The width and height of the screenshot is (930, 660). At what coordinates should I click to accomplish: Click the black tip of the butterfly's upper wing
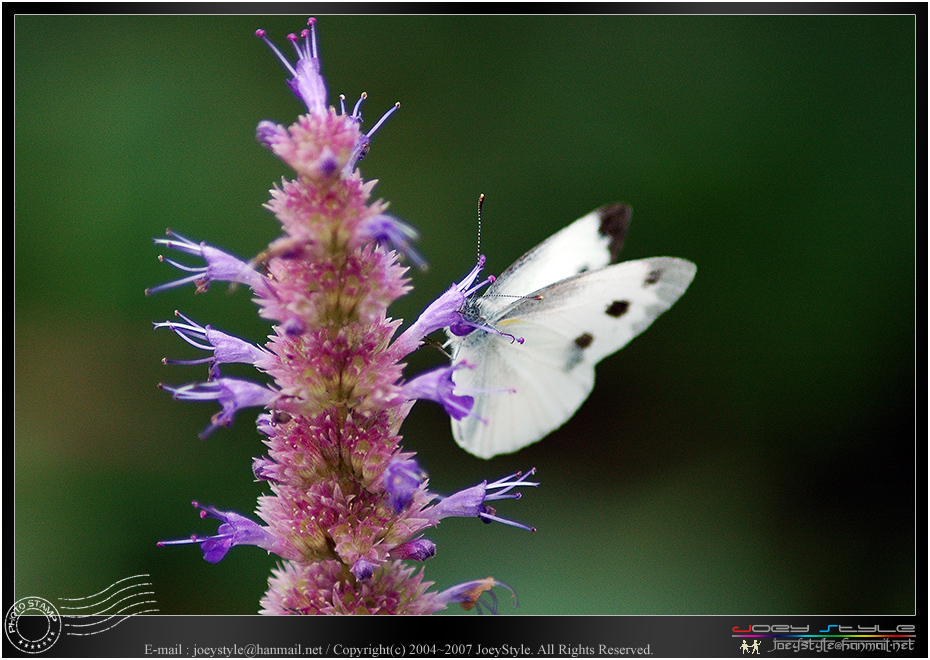[x=614, y=226]
